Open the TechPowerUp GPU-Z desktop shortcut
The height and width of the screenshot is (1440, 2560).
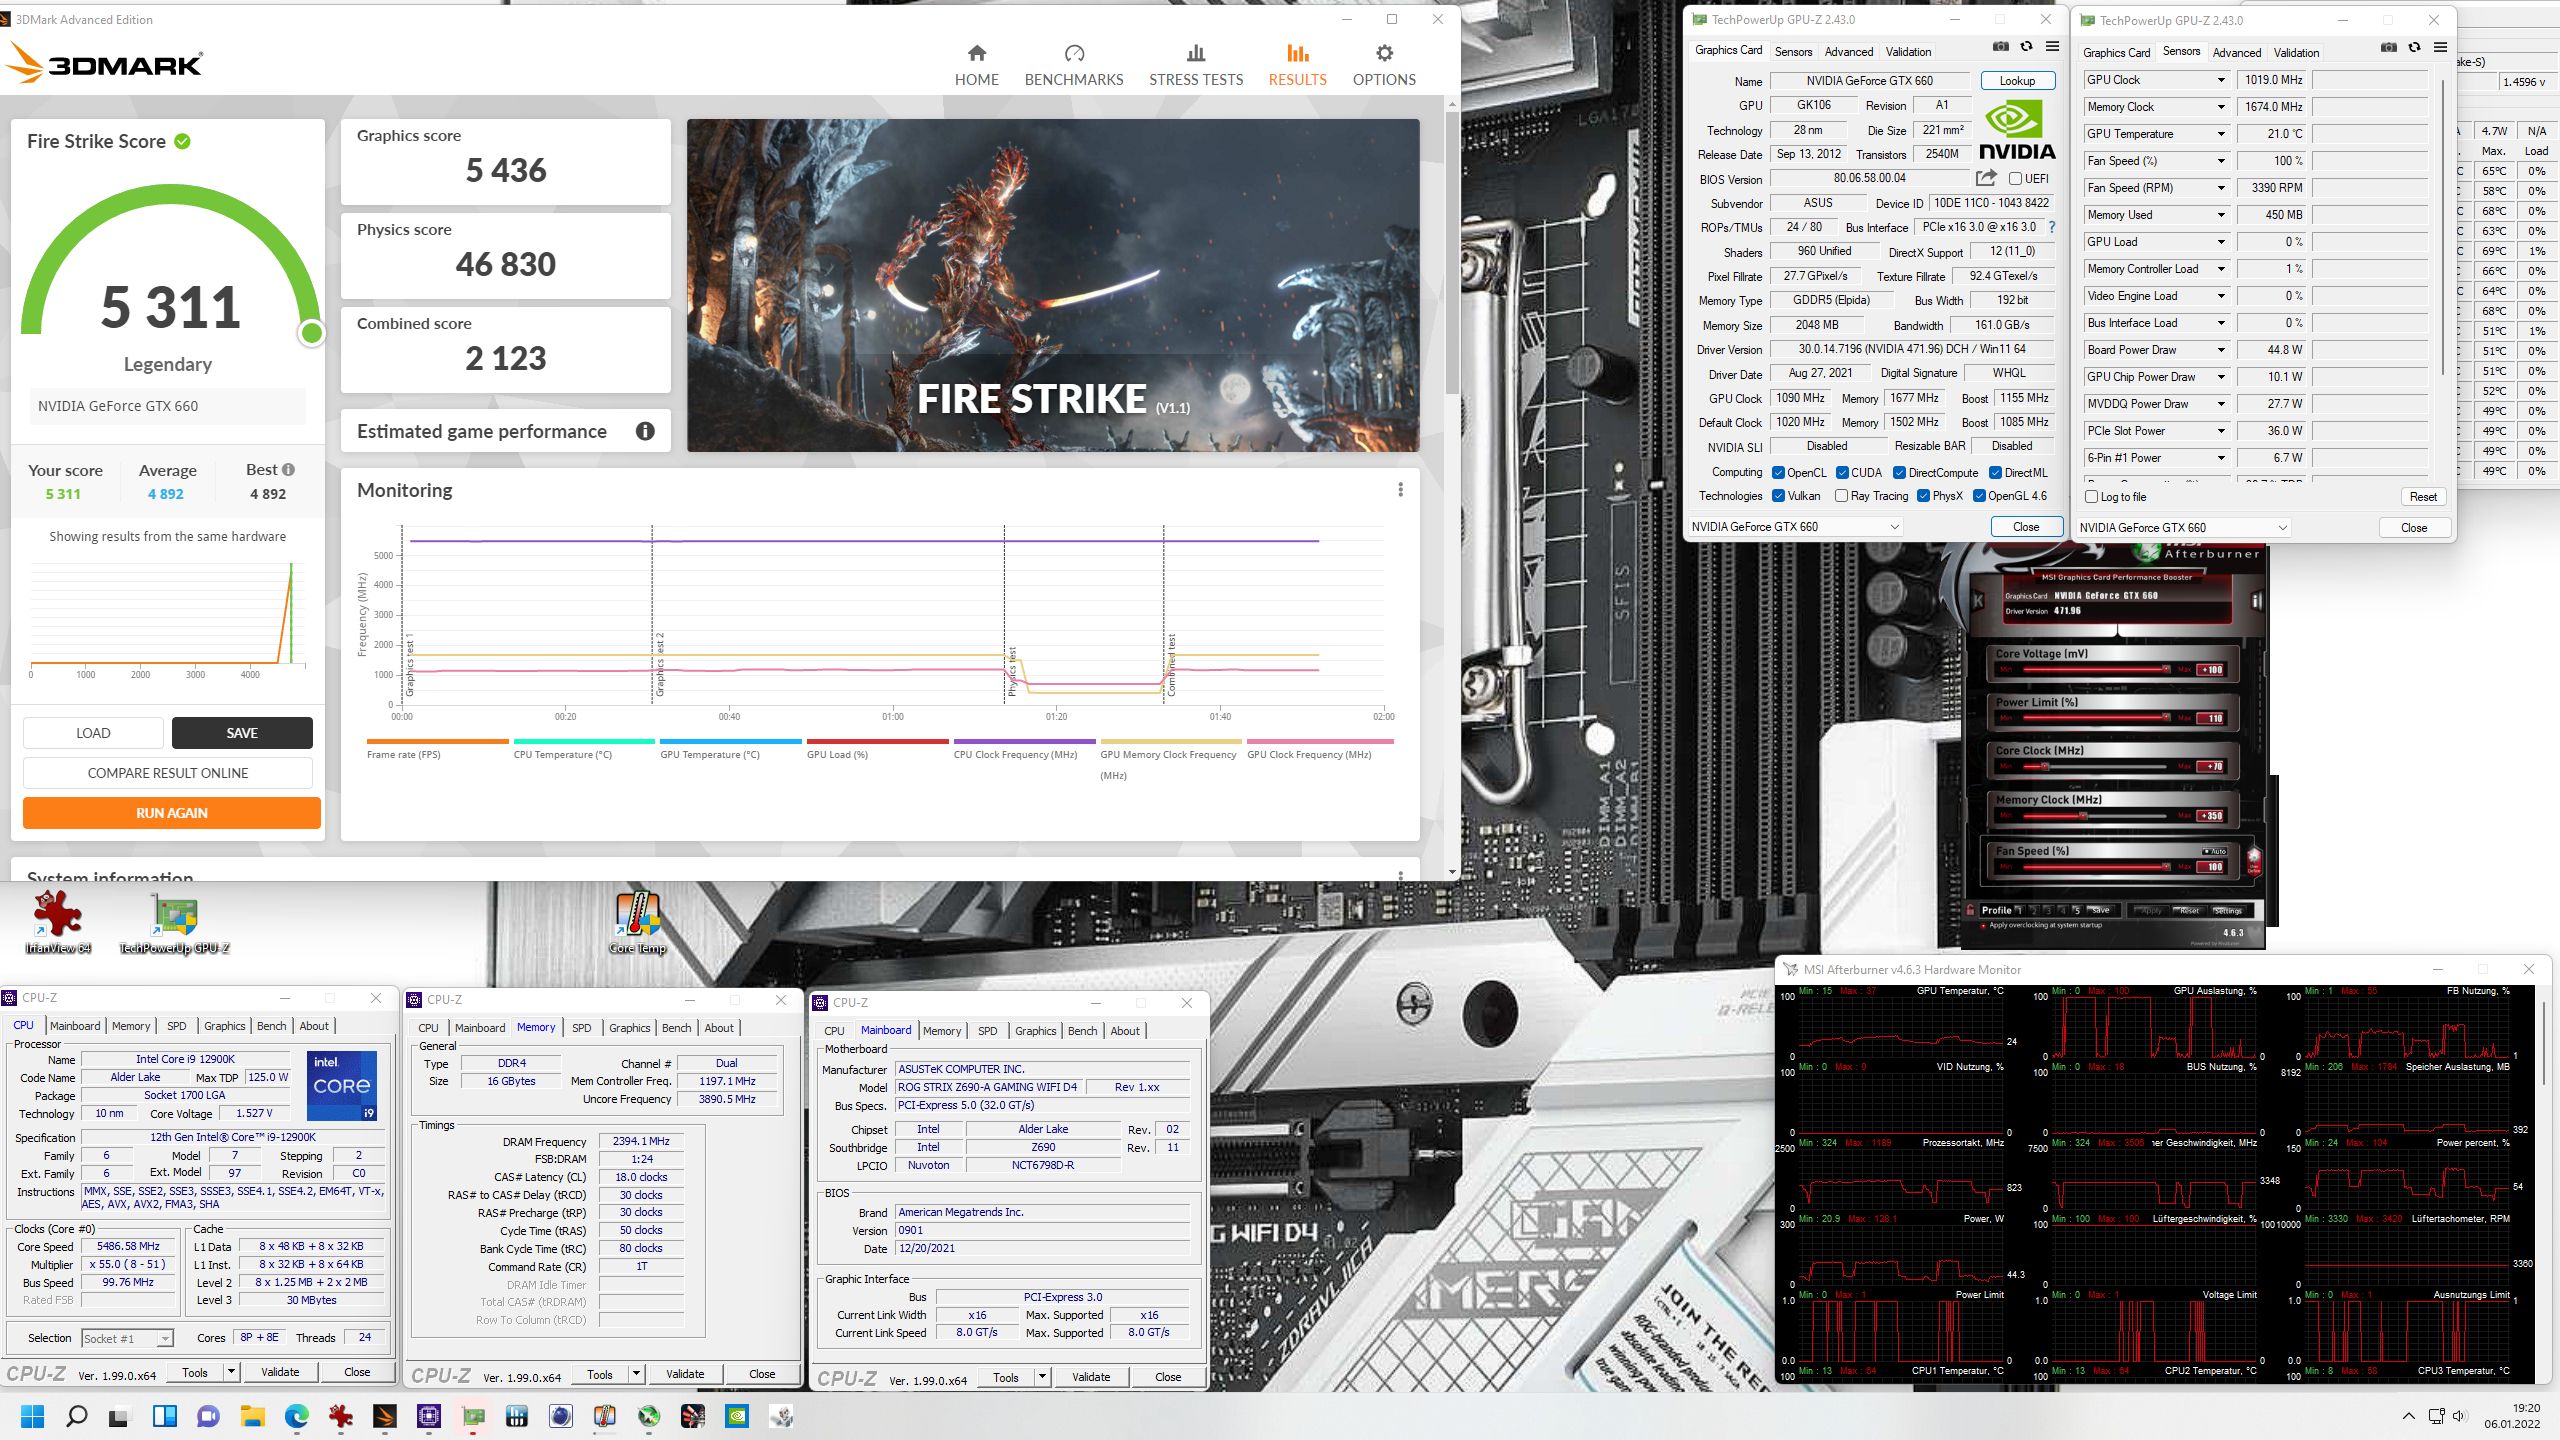click(174, 923)
